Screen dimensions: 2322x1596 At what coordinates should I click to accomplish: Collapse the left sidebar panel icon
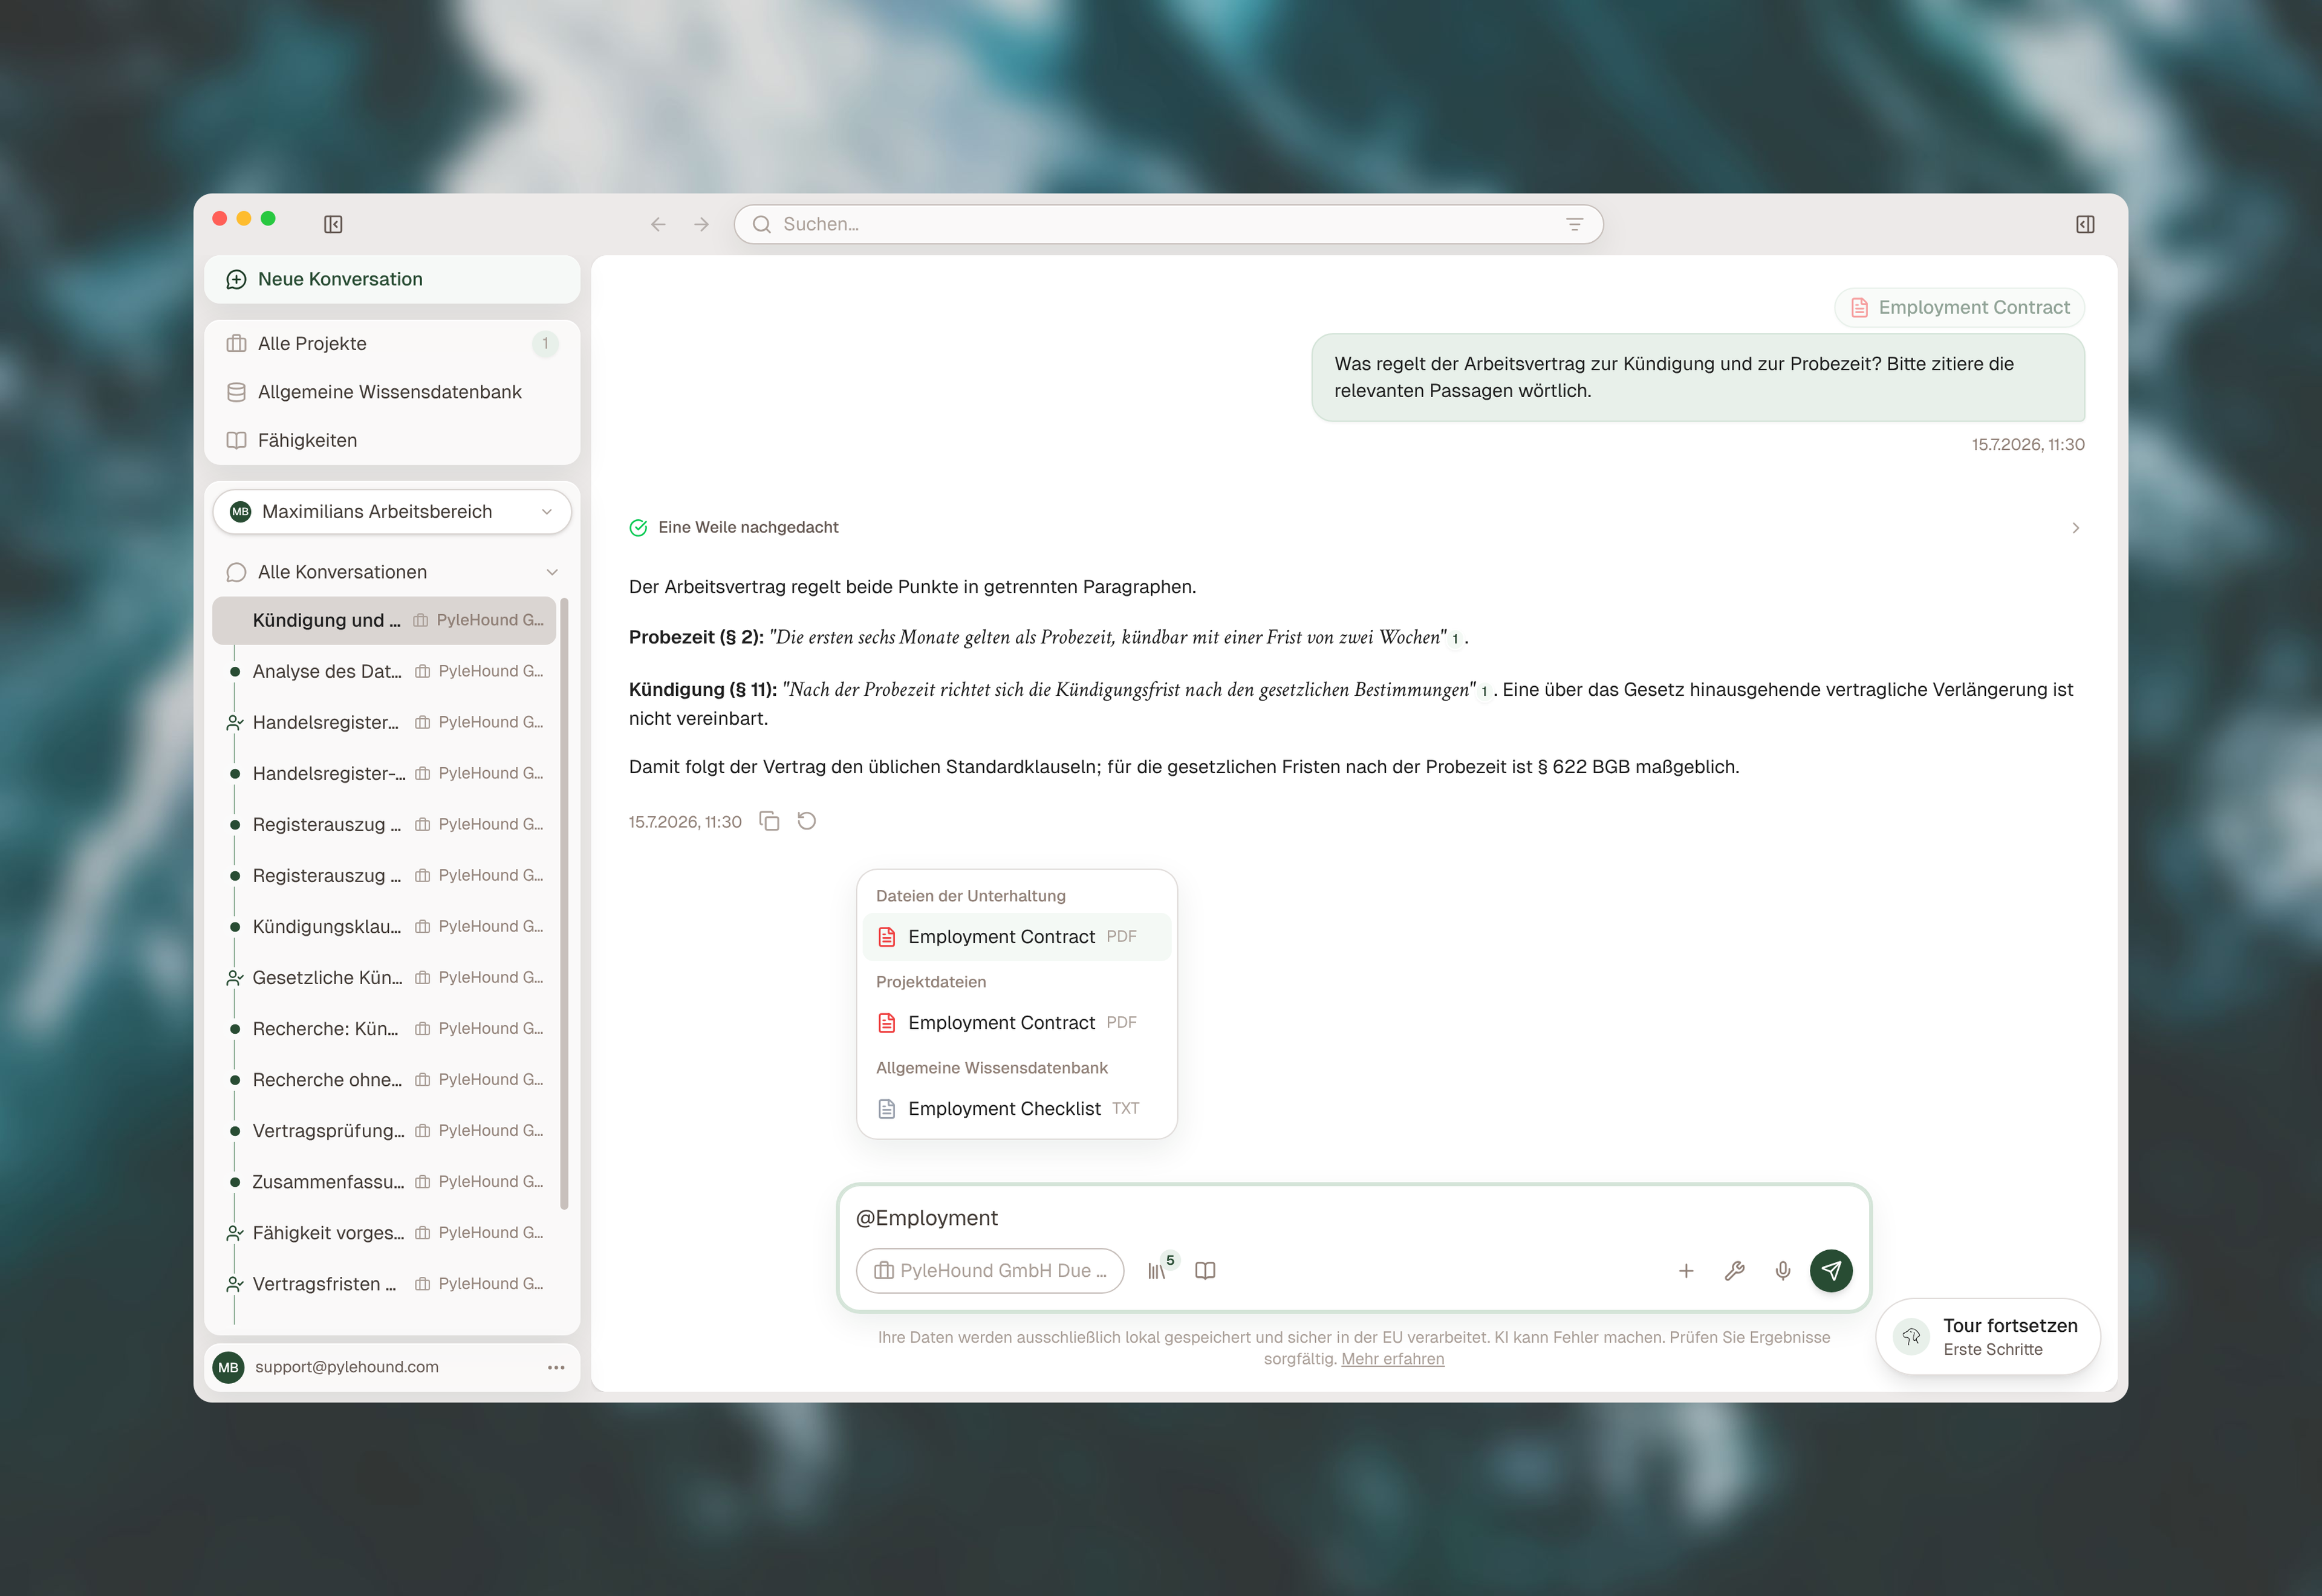pos(333,224)
